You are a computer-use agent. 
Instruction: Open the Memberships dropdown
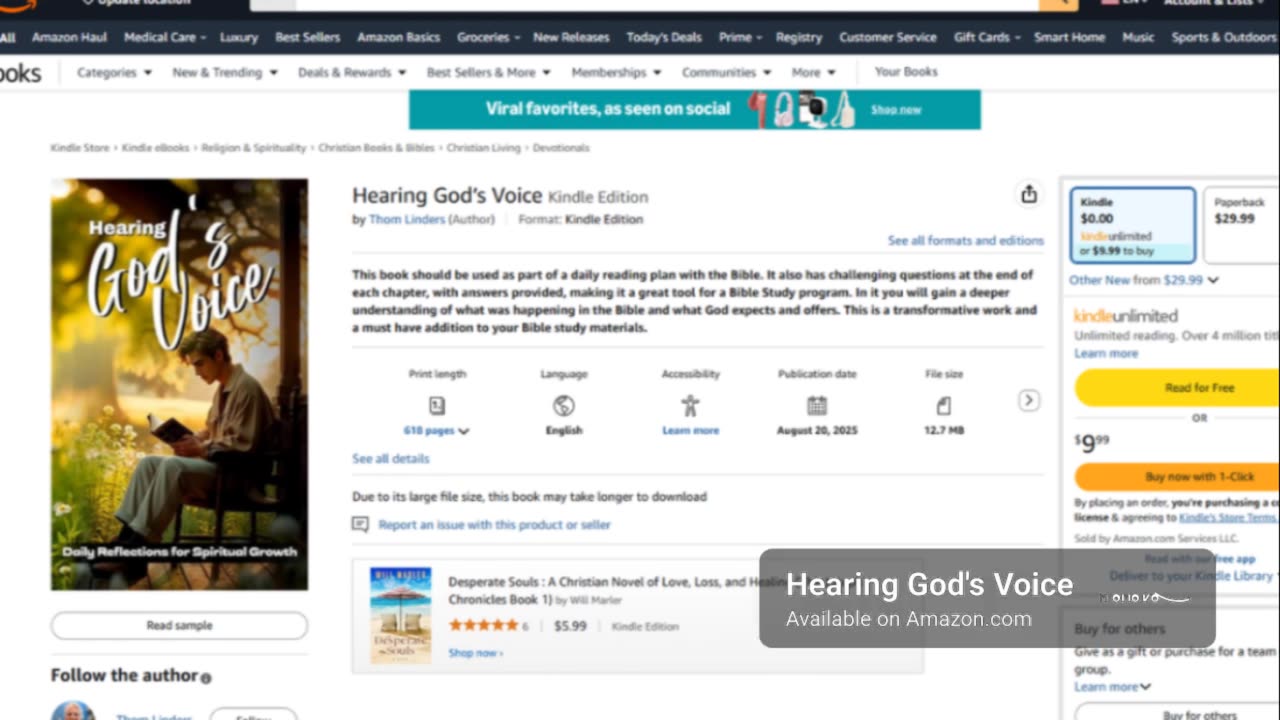[x=616, y=72]
